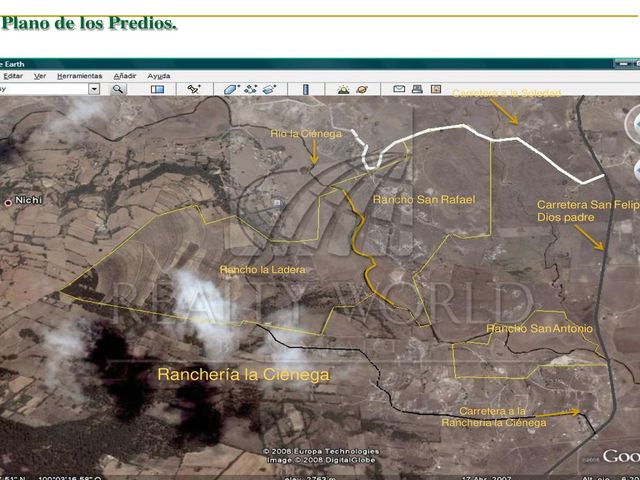The width and height of the screenshot is (640, 480).
Task: Click the search magnifier button
Action: click(118, 89)
